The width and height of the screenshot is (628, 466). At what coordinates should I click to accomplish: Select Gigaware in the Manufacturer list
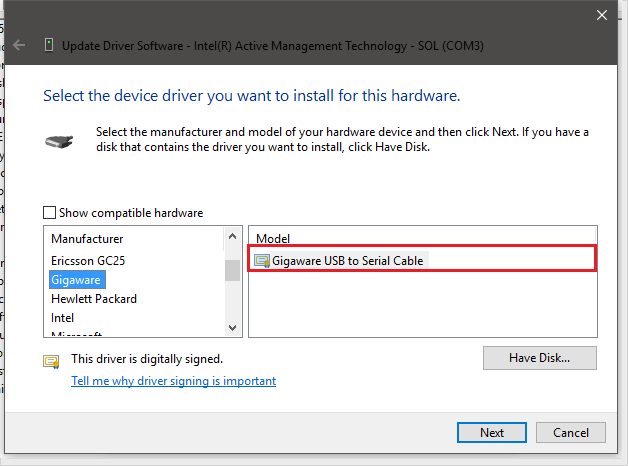tap(77, 280)
